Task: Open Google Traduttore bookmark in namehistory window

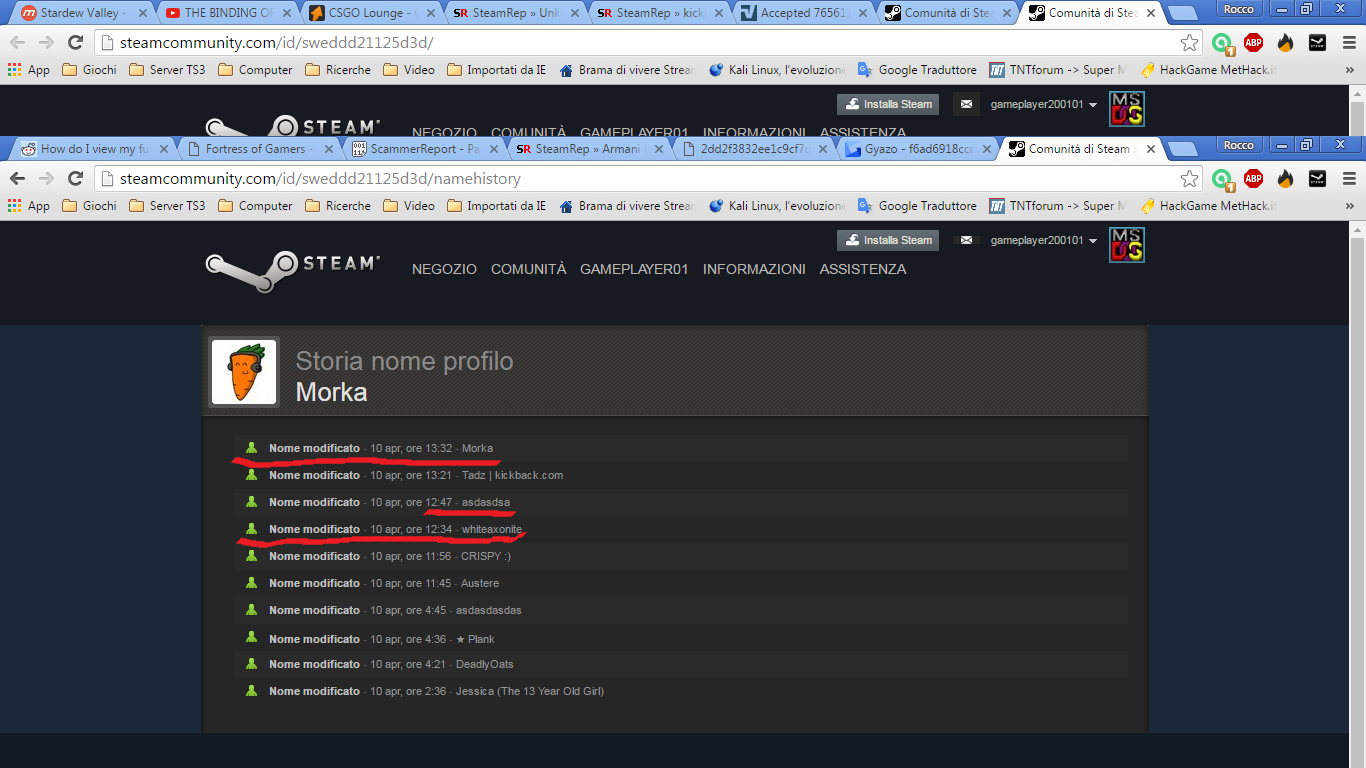Action: point(917,206)
